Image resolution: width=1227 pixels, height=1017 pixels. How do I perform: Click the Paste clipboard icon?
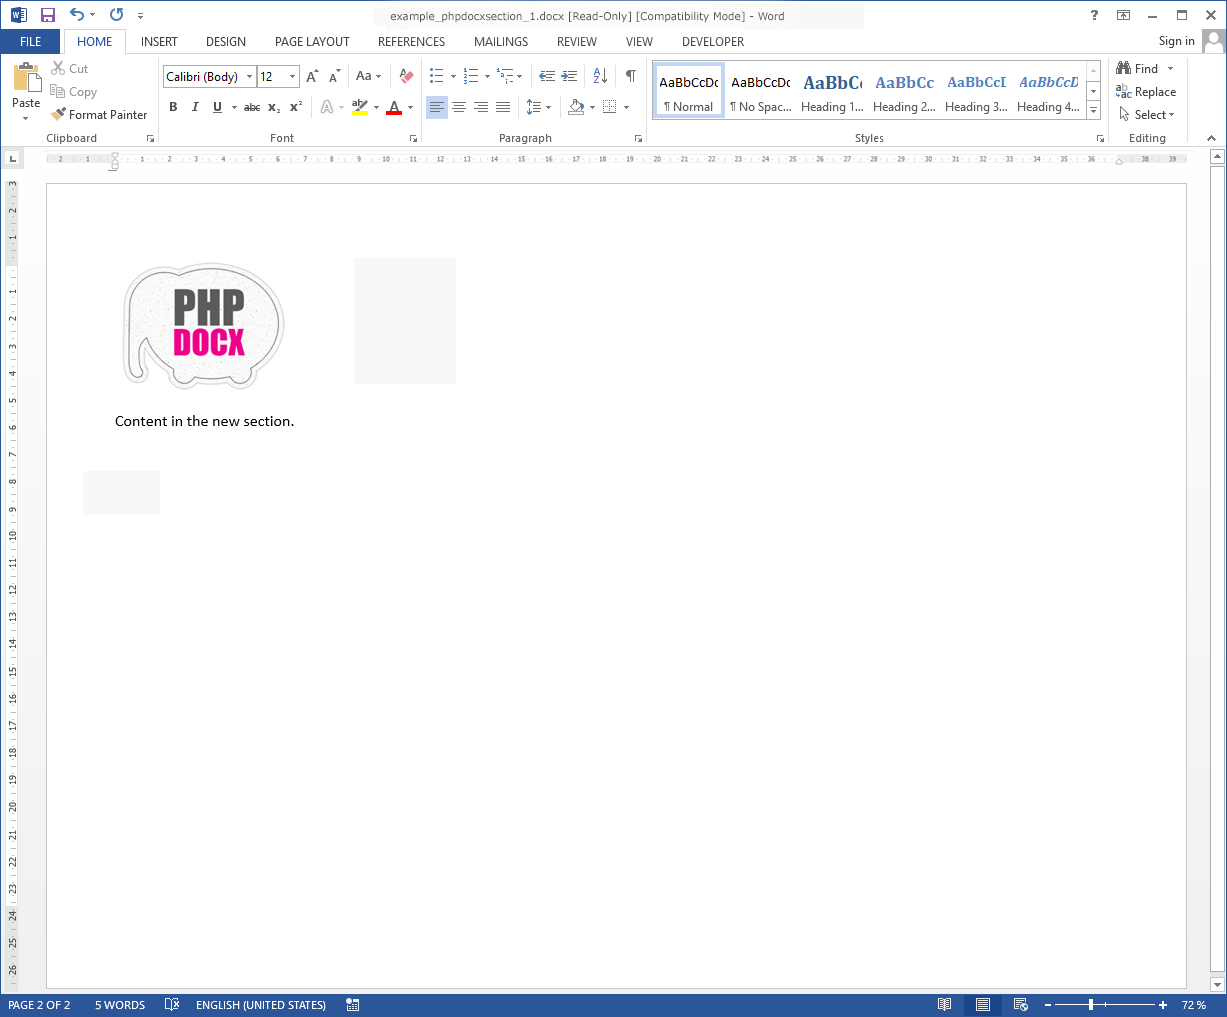pyautogui.click(x=26, y=78)
